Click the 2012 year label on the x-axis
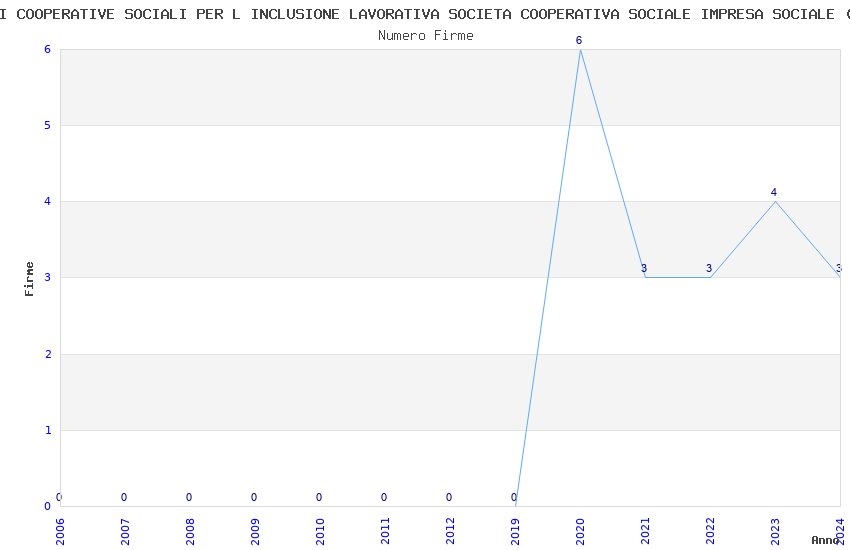 [450, 531]
